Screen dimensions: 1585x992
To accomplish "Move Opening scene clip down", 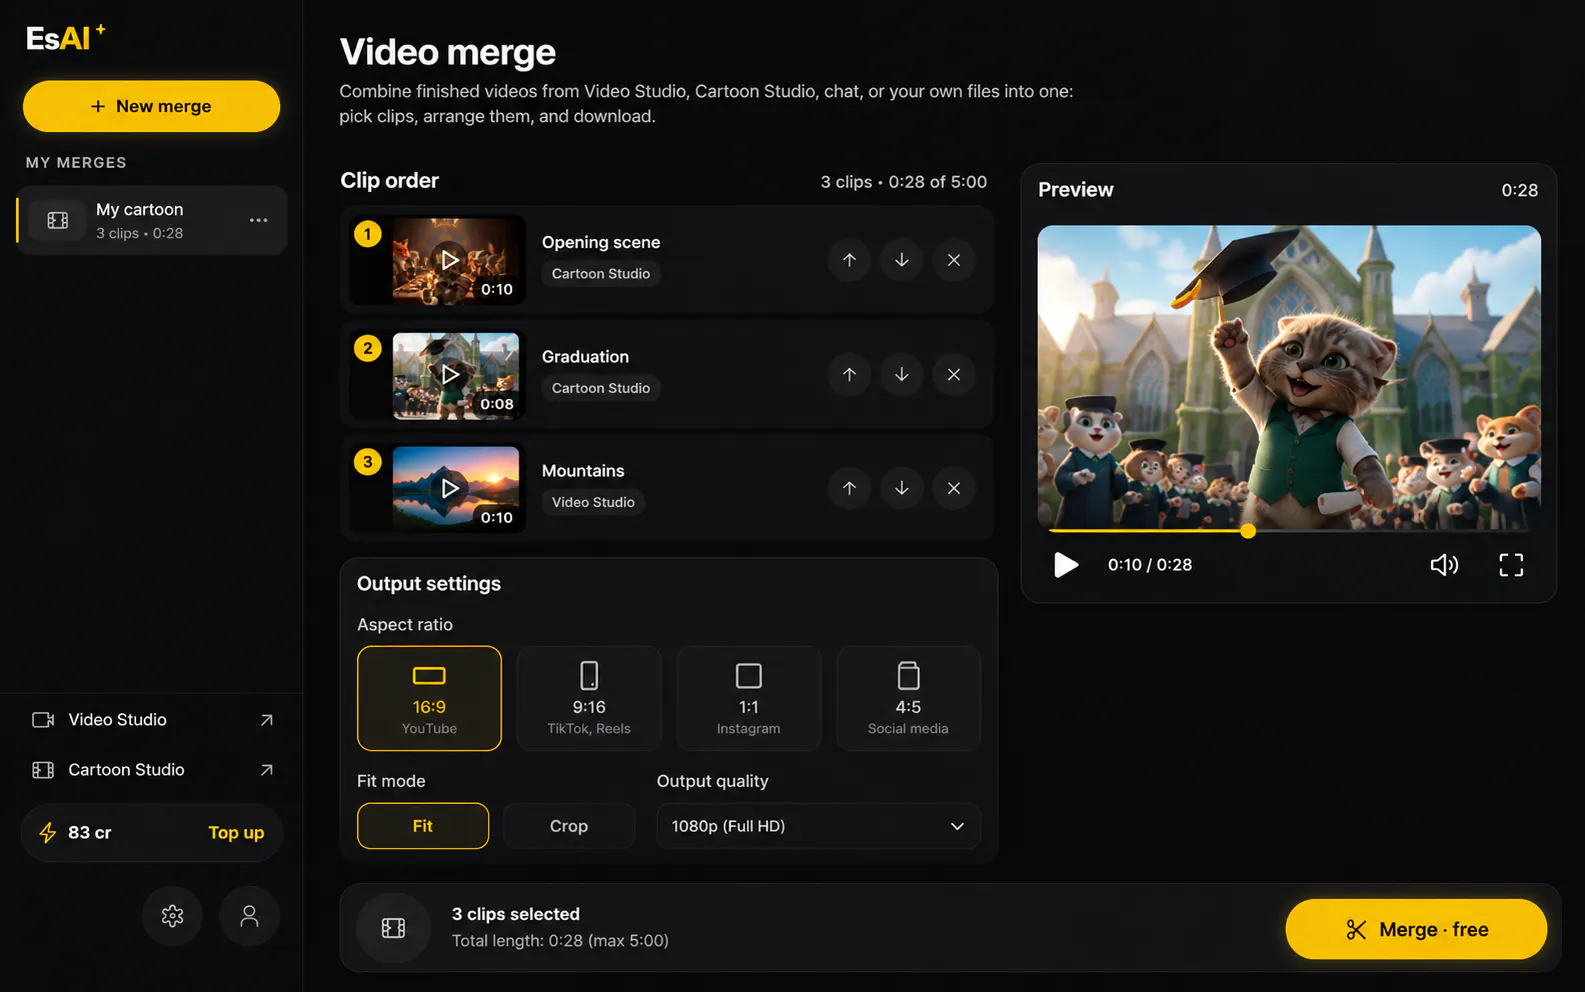I will (902, 260).
